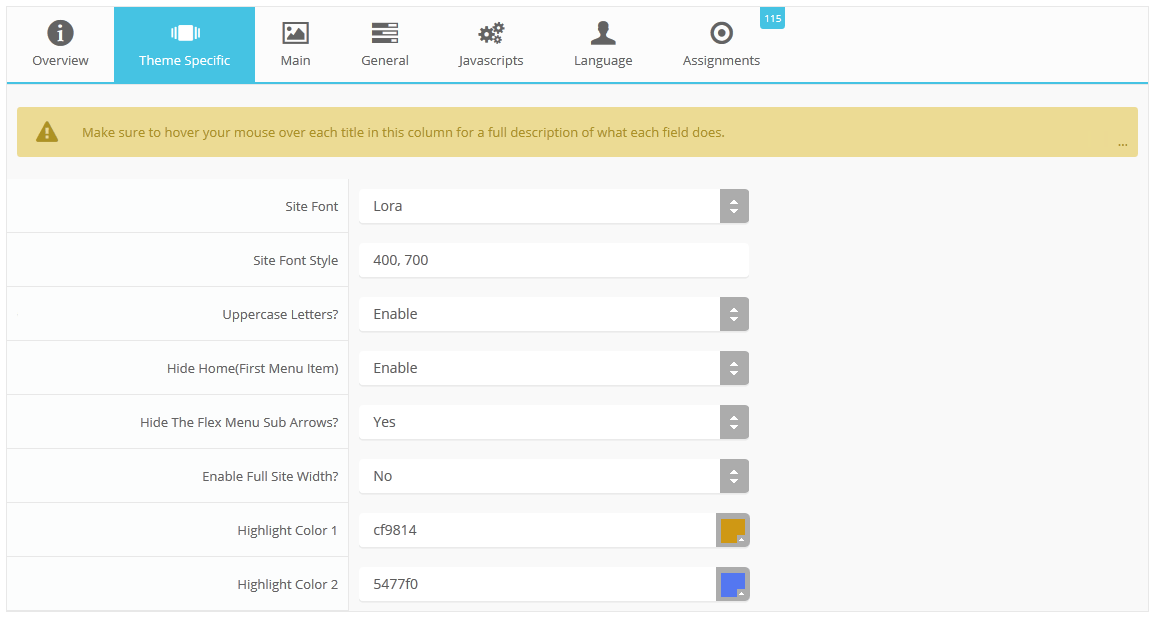Screen dimensions: 1160x627
Task: Click the warning triangle icon
Action: click(x=47, y=132)
